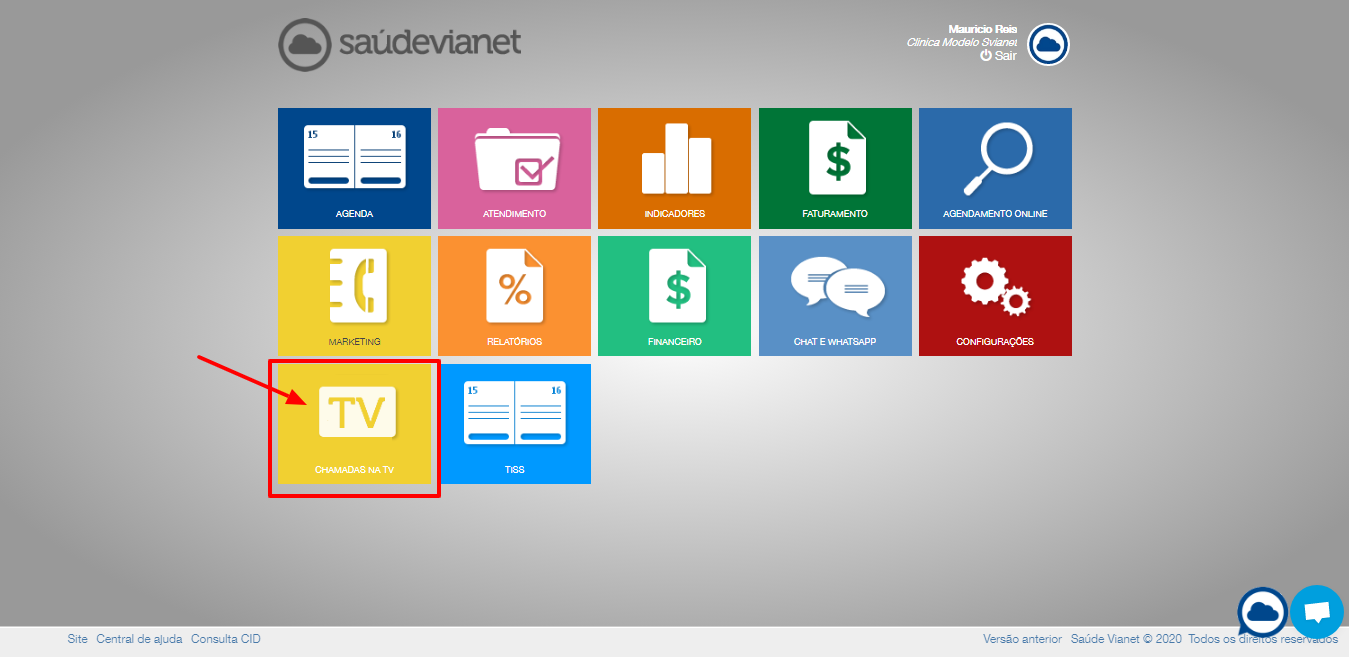The height and width of the screenshot is (657, 1349).
Task: Open the Site footer link
Action: 77,639
